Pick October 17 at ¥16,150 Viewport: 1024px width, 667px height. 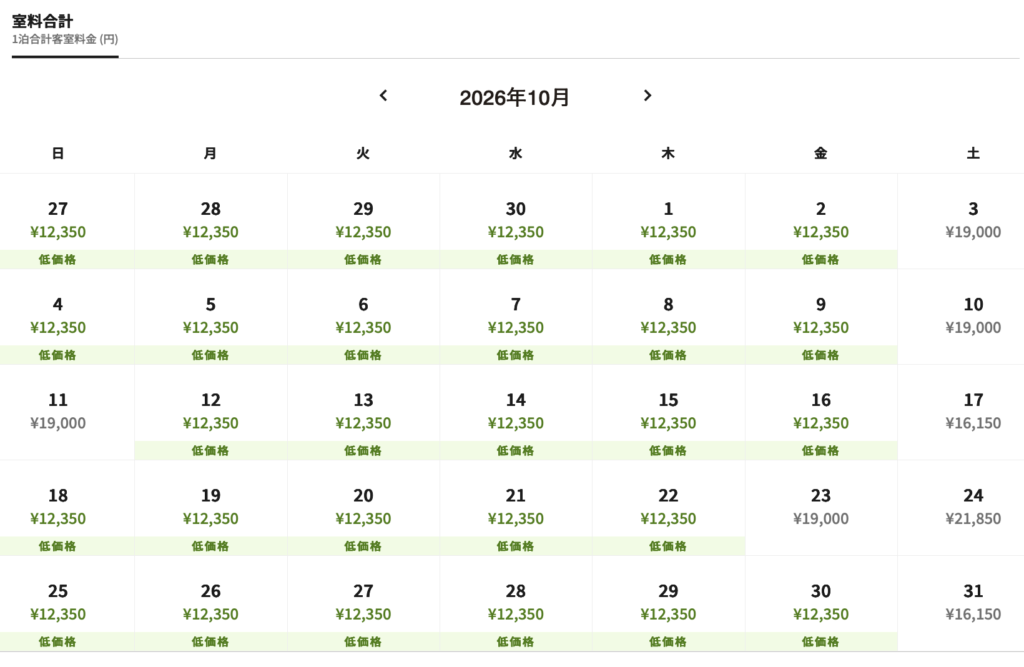coord(972,412)
